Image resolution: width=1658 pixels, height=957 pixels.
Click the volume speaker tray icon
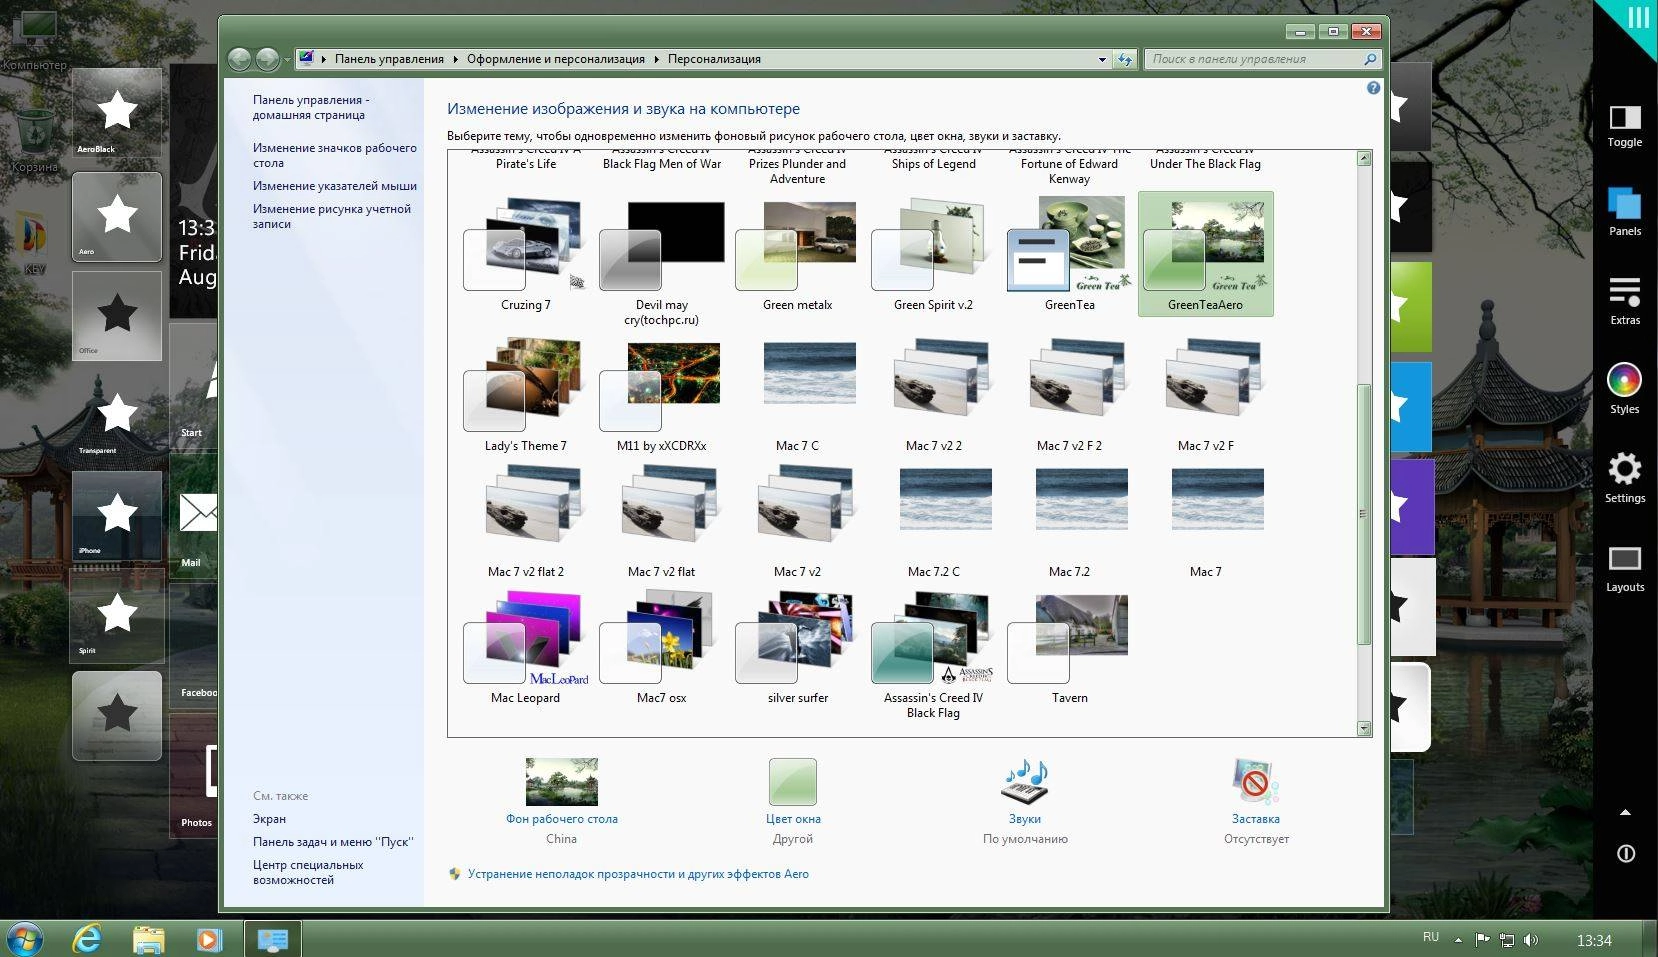click(1531, 940)
